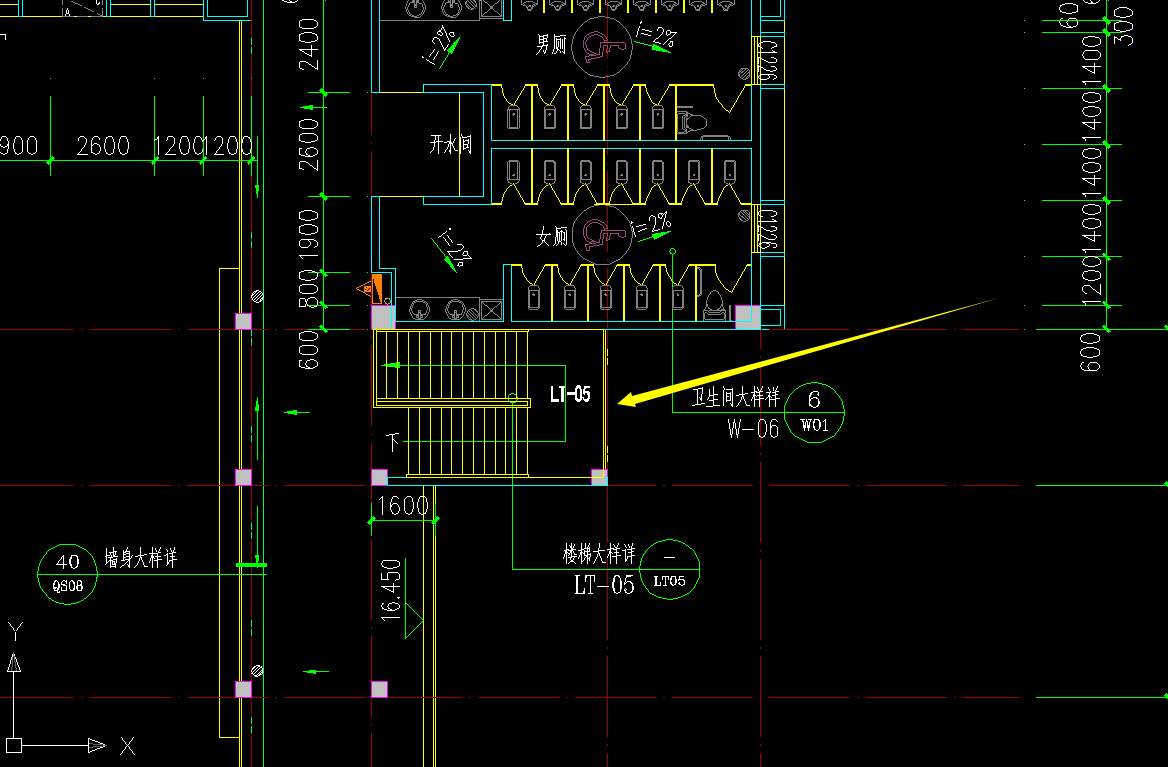Select the W01 detail bubble numbered 6
1168x767 pixels.
(814, 412)
